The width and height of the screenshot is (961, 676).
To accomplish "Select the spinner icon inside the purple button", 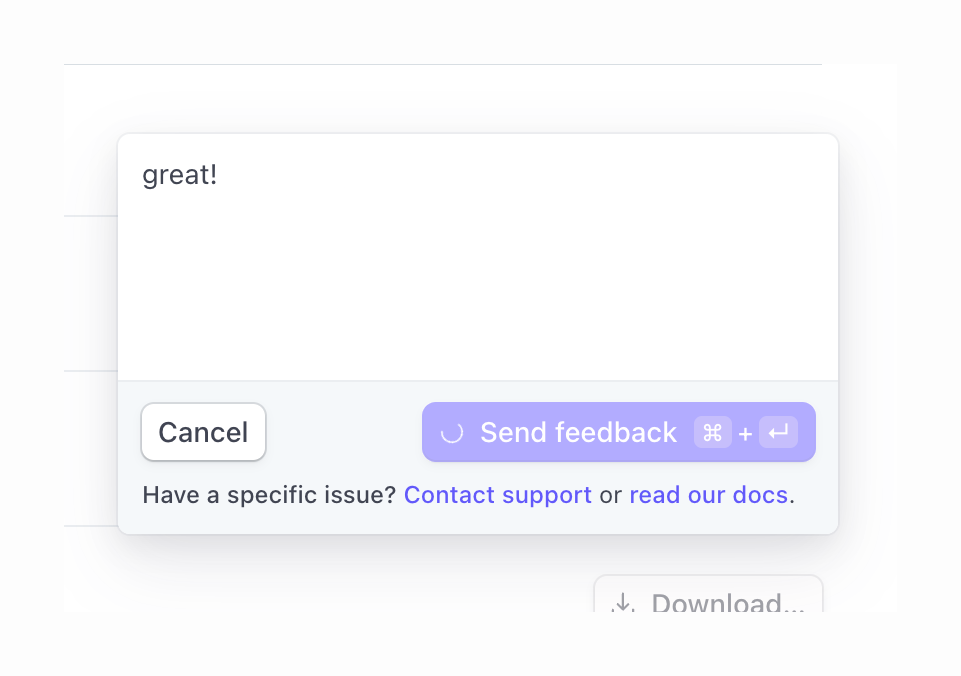I will (452, 432).
